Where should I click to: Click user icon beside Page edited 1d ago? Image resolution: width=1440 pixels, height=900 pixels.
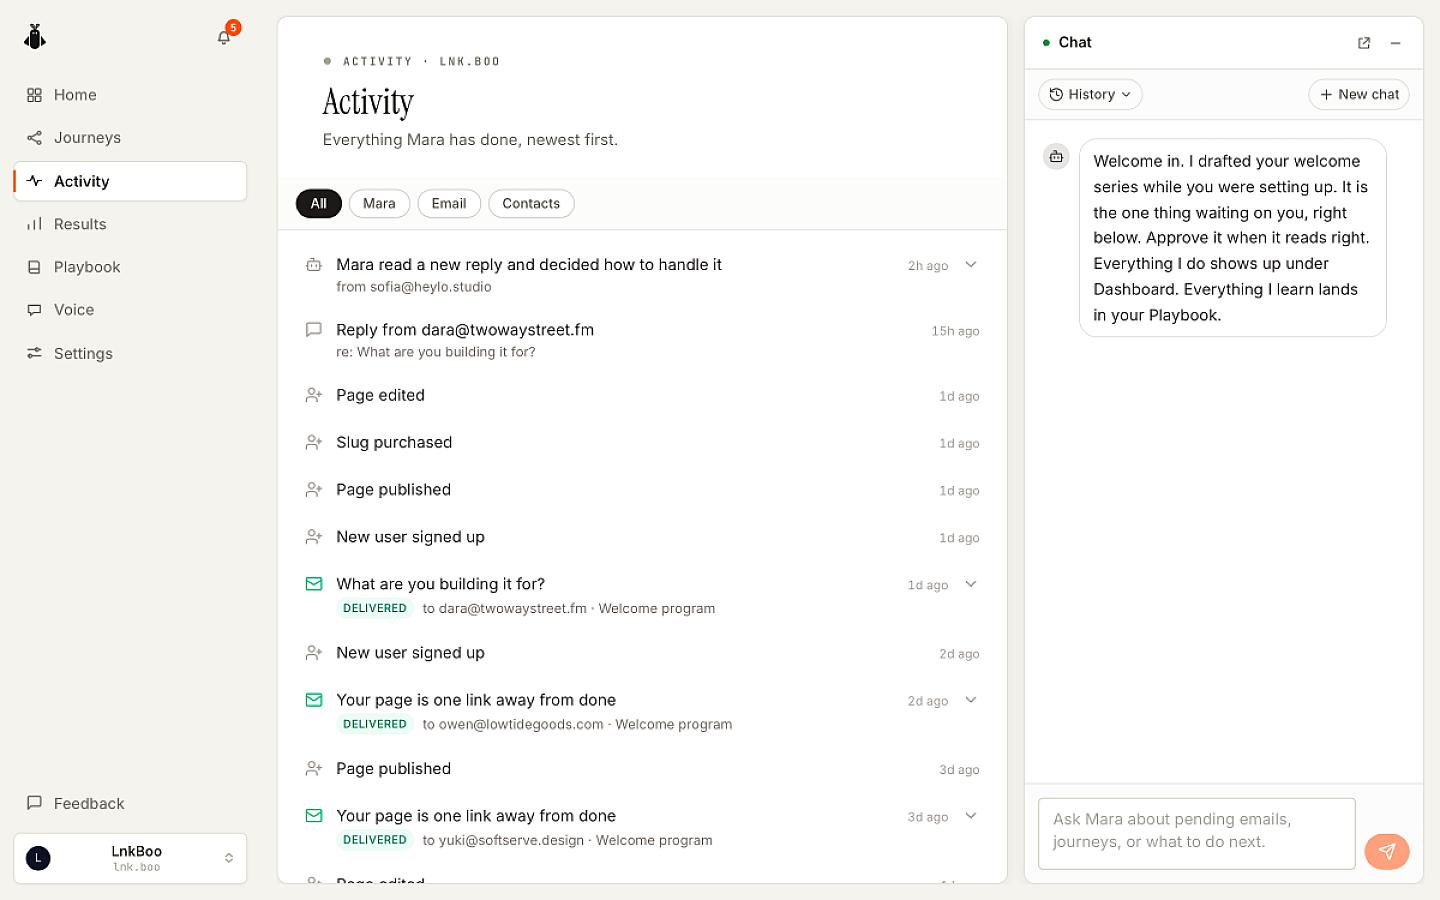click(x=314, y=396)
